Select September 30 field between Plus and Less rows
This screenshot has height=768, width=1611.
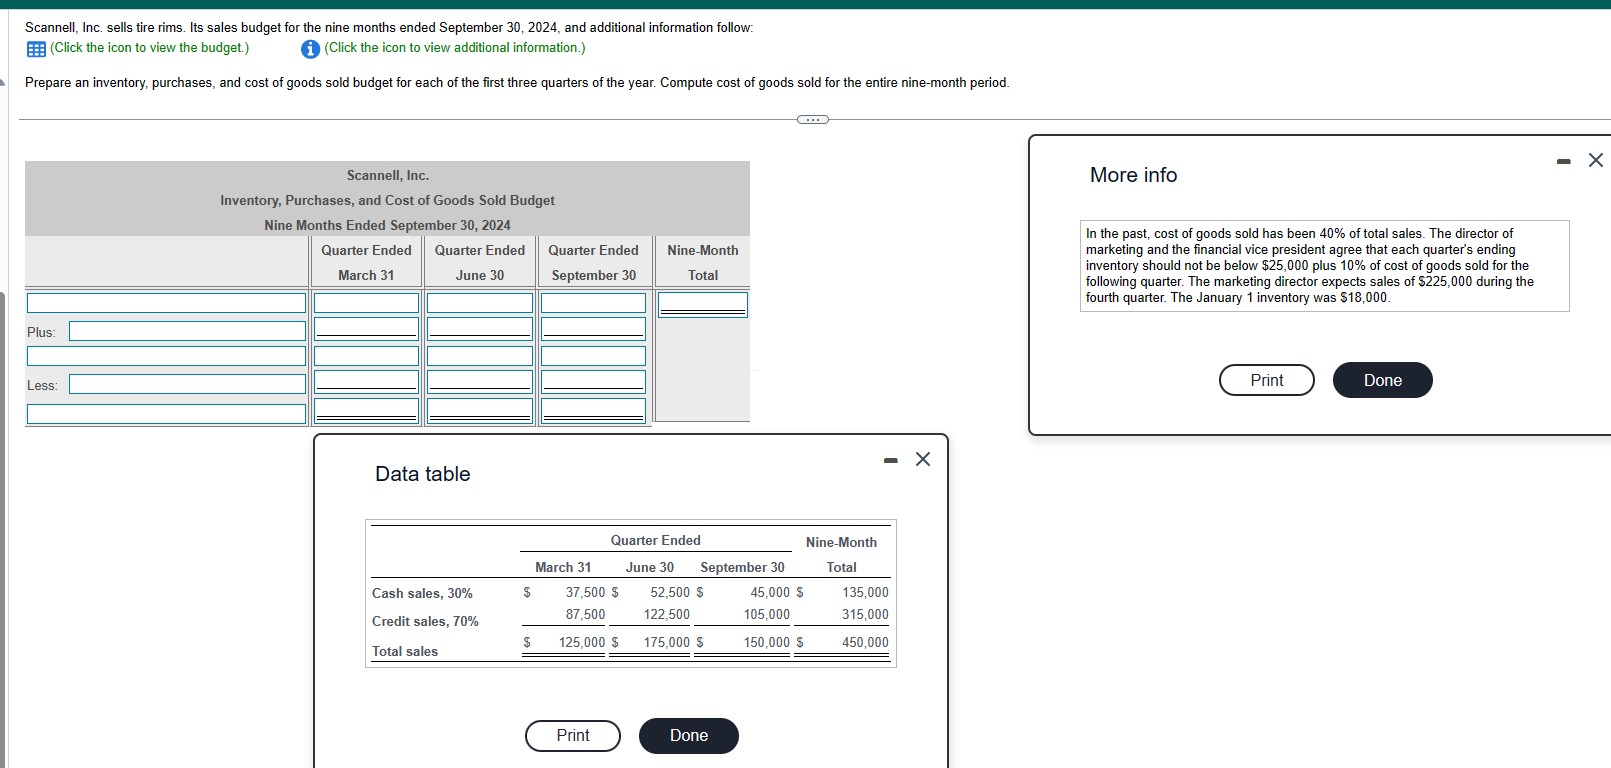(x=594, y=356)
